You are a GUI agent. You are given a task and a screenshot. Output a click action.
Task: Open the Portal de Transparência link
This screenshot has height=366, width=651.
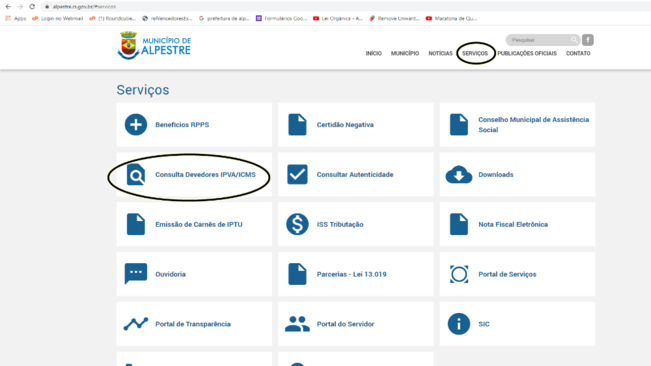click(193, 324)
